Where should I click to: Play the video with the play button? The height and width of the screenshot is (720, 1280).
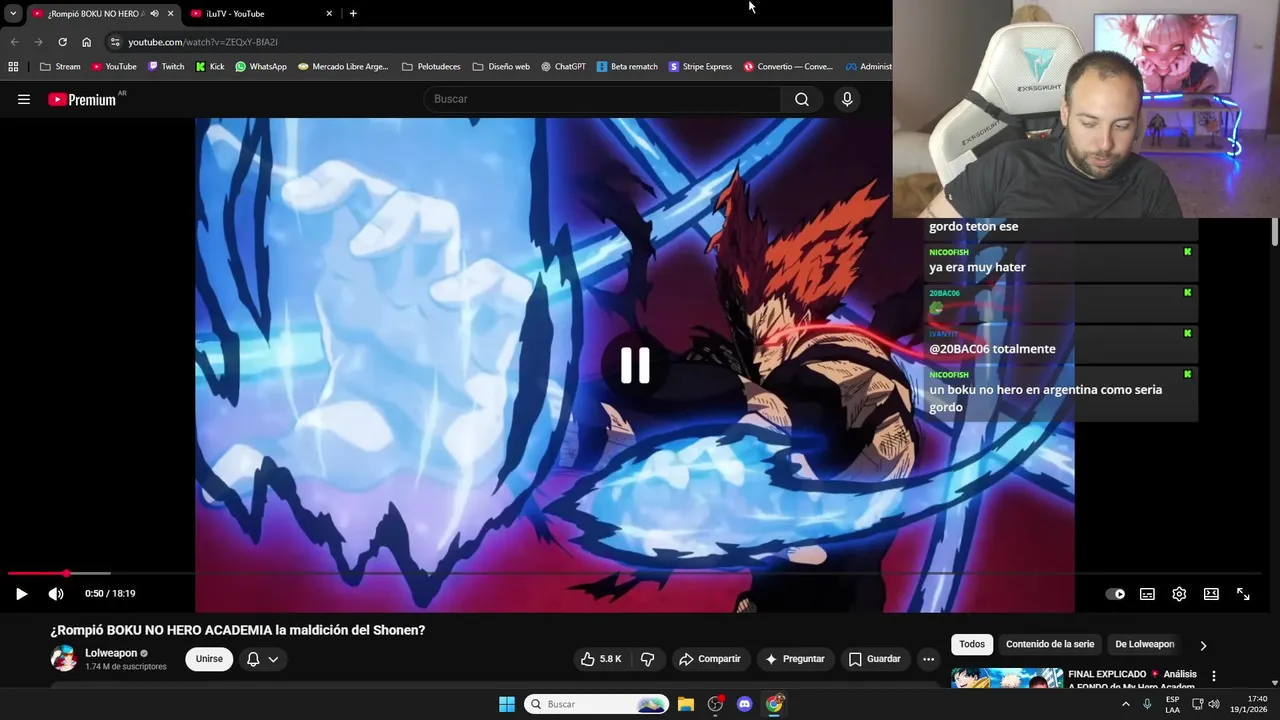click(21, 594)
